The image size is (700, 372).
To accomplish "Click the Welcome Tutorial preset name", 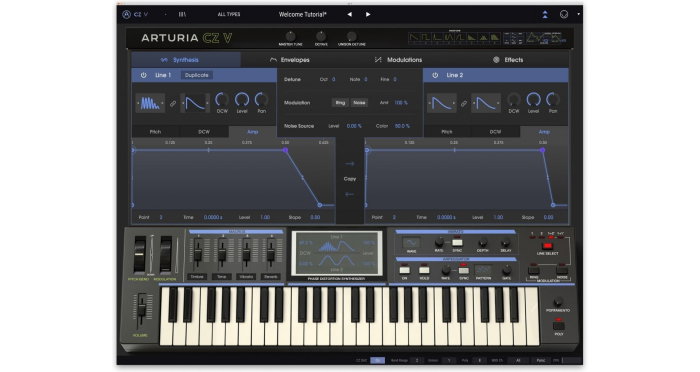I will [x=302, y=14].
